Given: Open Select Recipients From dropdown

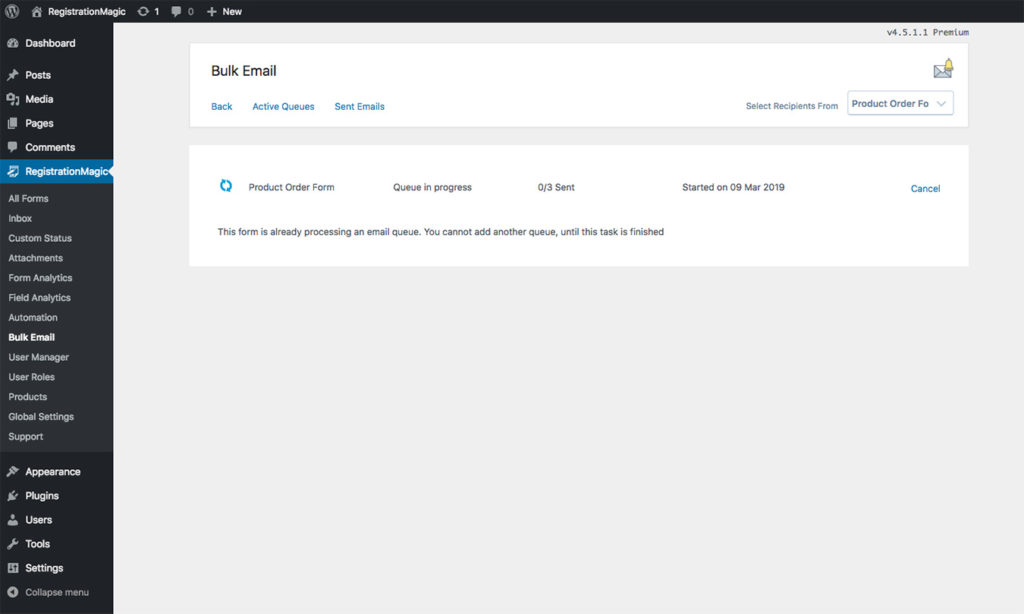Looking at the screenshot, I should 900,104.
